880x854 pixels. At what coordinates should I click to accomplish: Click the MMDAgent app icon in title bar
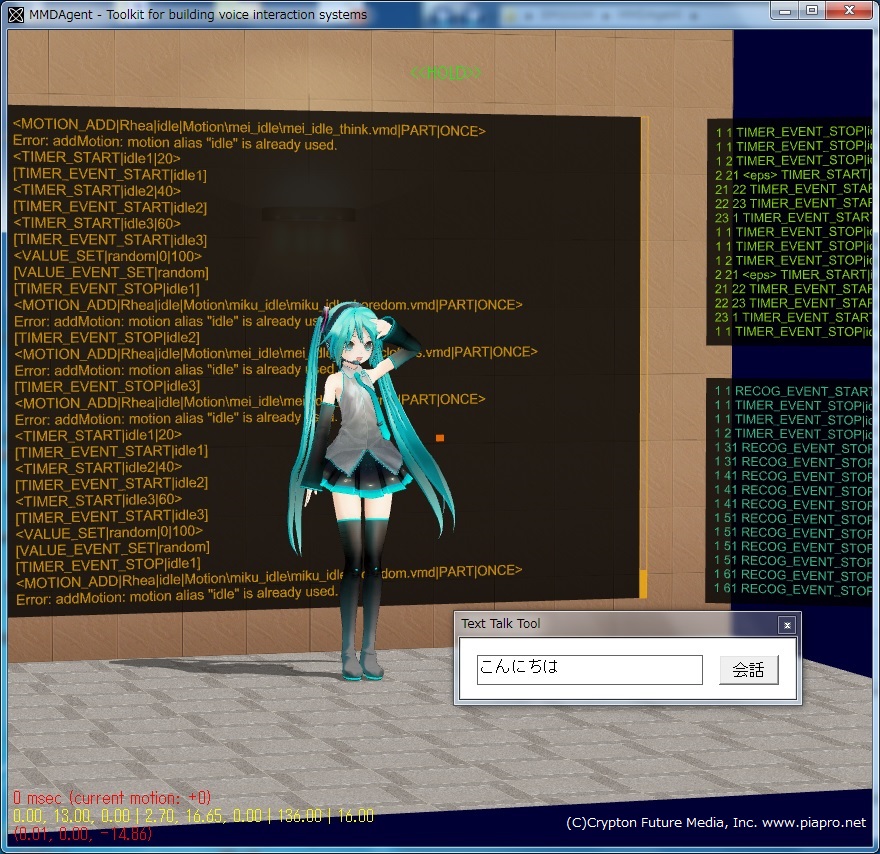click(x=16, y=14)
